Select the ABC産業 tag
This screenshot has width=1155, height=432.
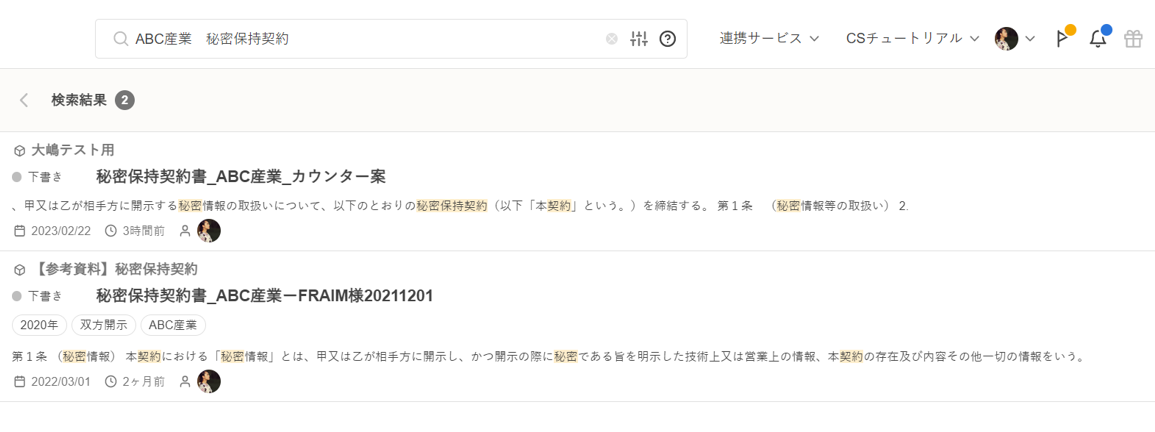173,325
